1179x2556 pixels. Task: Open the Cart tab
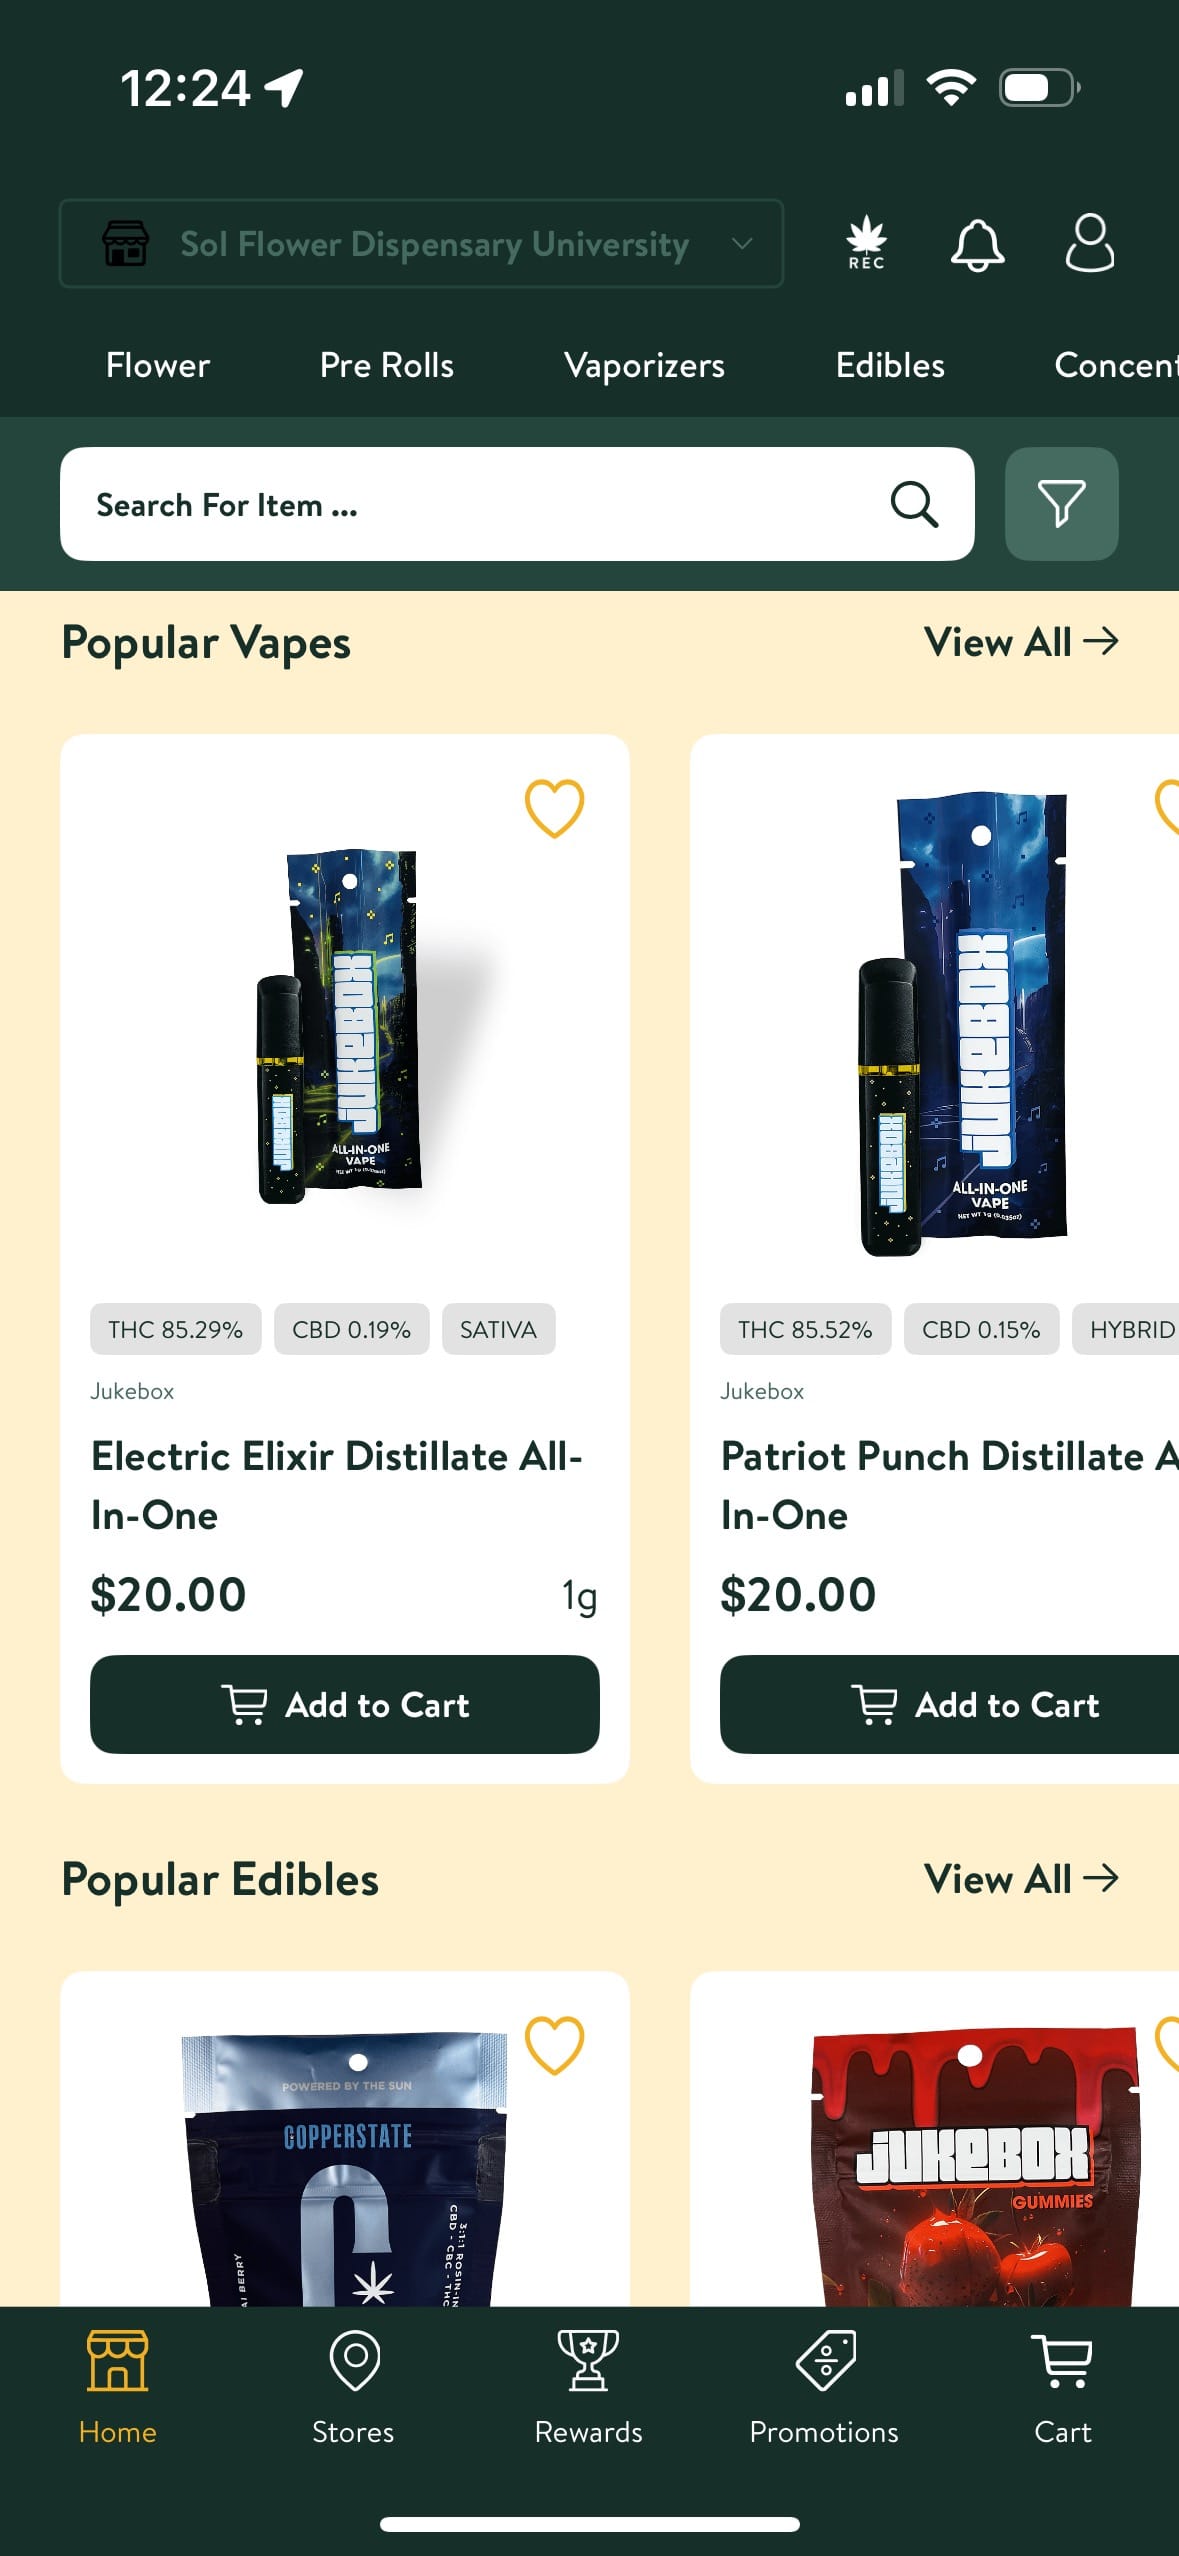[x=1062, y=2387]
